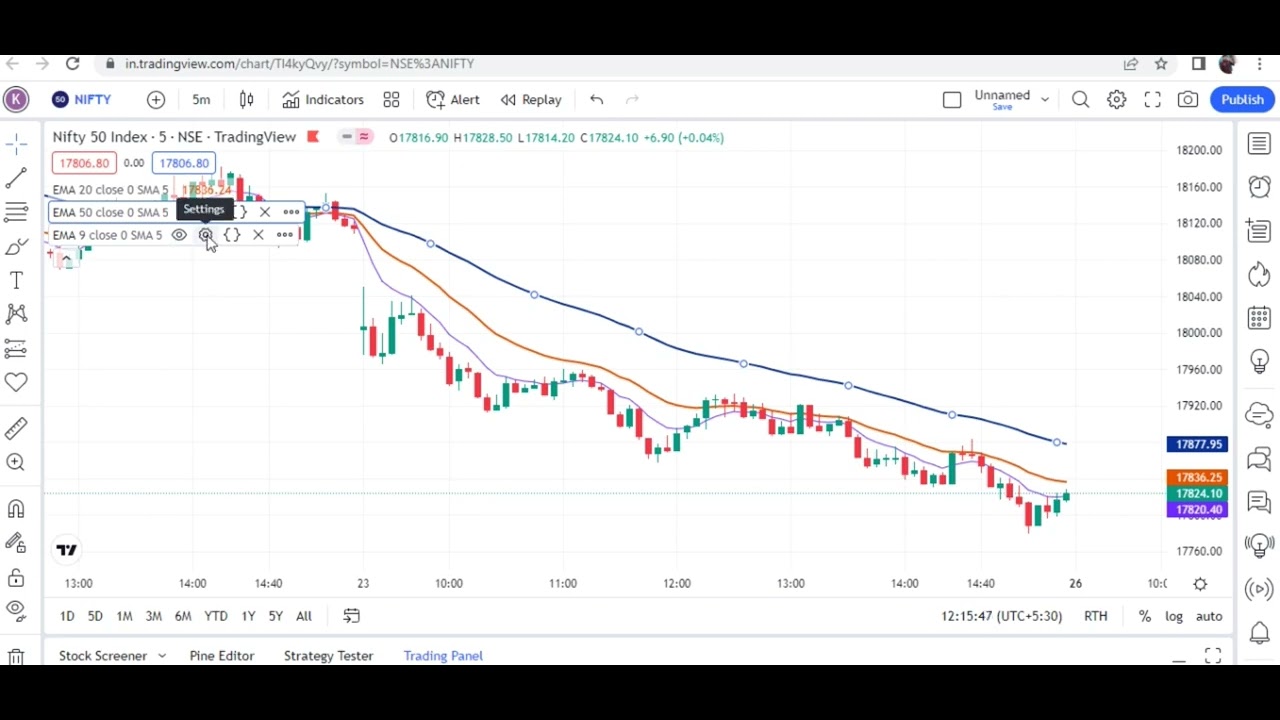Undo the last chart action
Image resolution: width=1280 pixels, height=720 pixels.
click(596, 99)
